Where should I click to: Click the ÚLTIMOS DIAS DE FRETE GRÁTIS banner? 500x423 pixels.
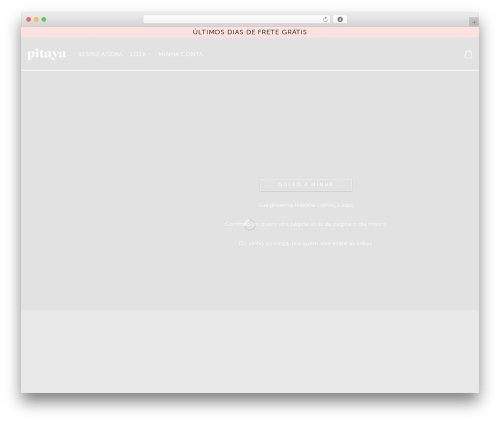(250, 32)
